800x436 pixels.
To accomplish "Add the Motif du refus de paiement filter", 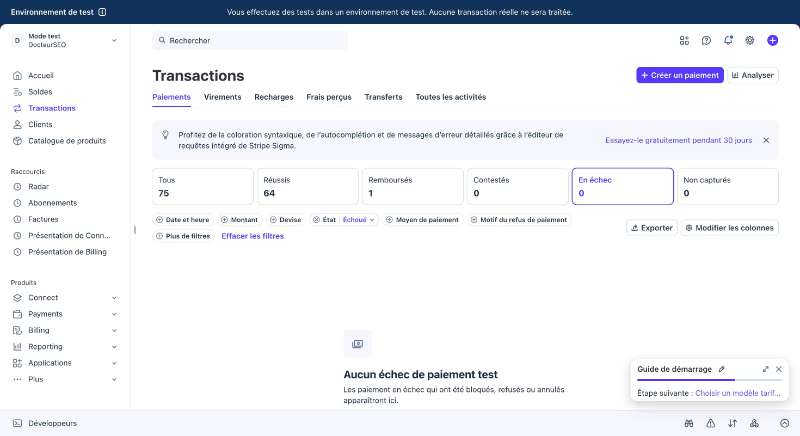I will 519,220.
